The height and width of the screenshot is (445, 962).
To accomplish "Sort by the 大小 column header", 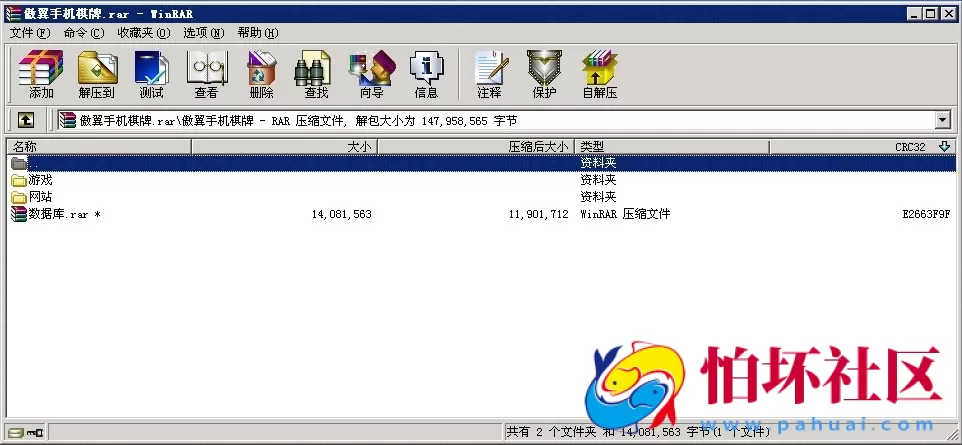I will pyautogui.click(x=285, y=147).
